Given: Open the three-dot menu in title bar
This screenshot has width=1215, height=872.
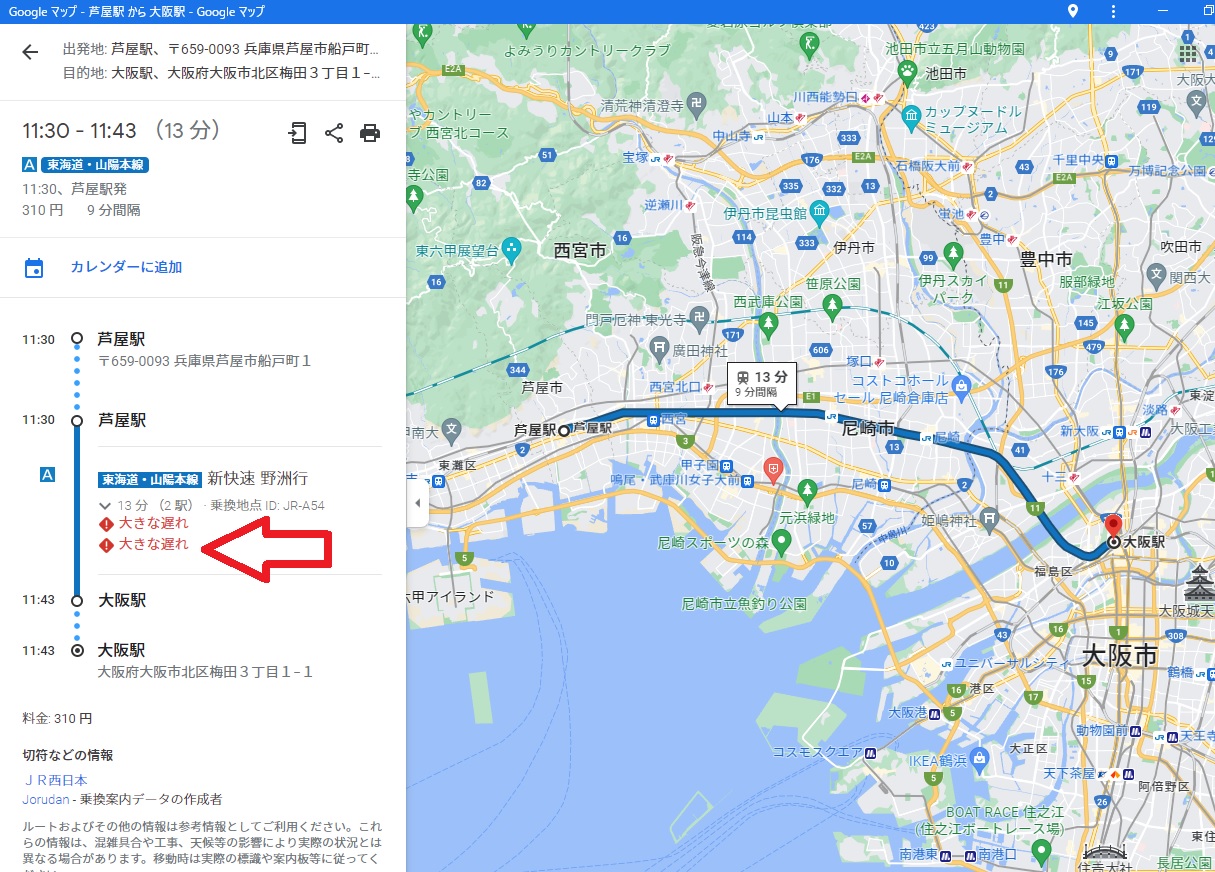Looking at the screenshot, I should (x=1114, y=11).
